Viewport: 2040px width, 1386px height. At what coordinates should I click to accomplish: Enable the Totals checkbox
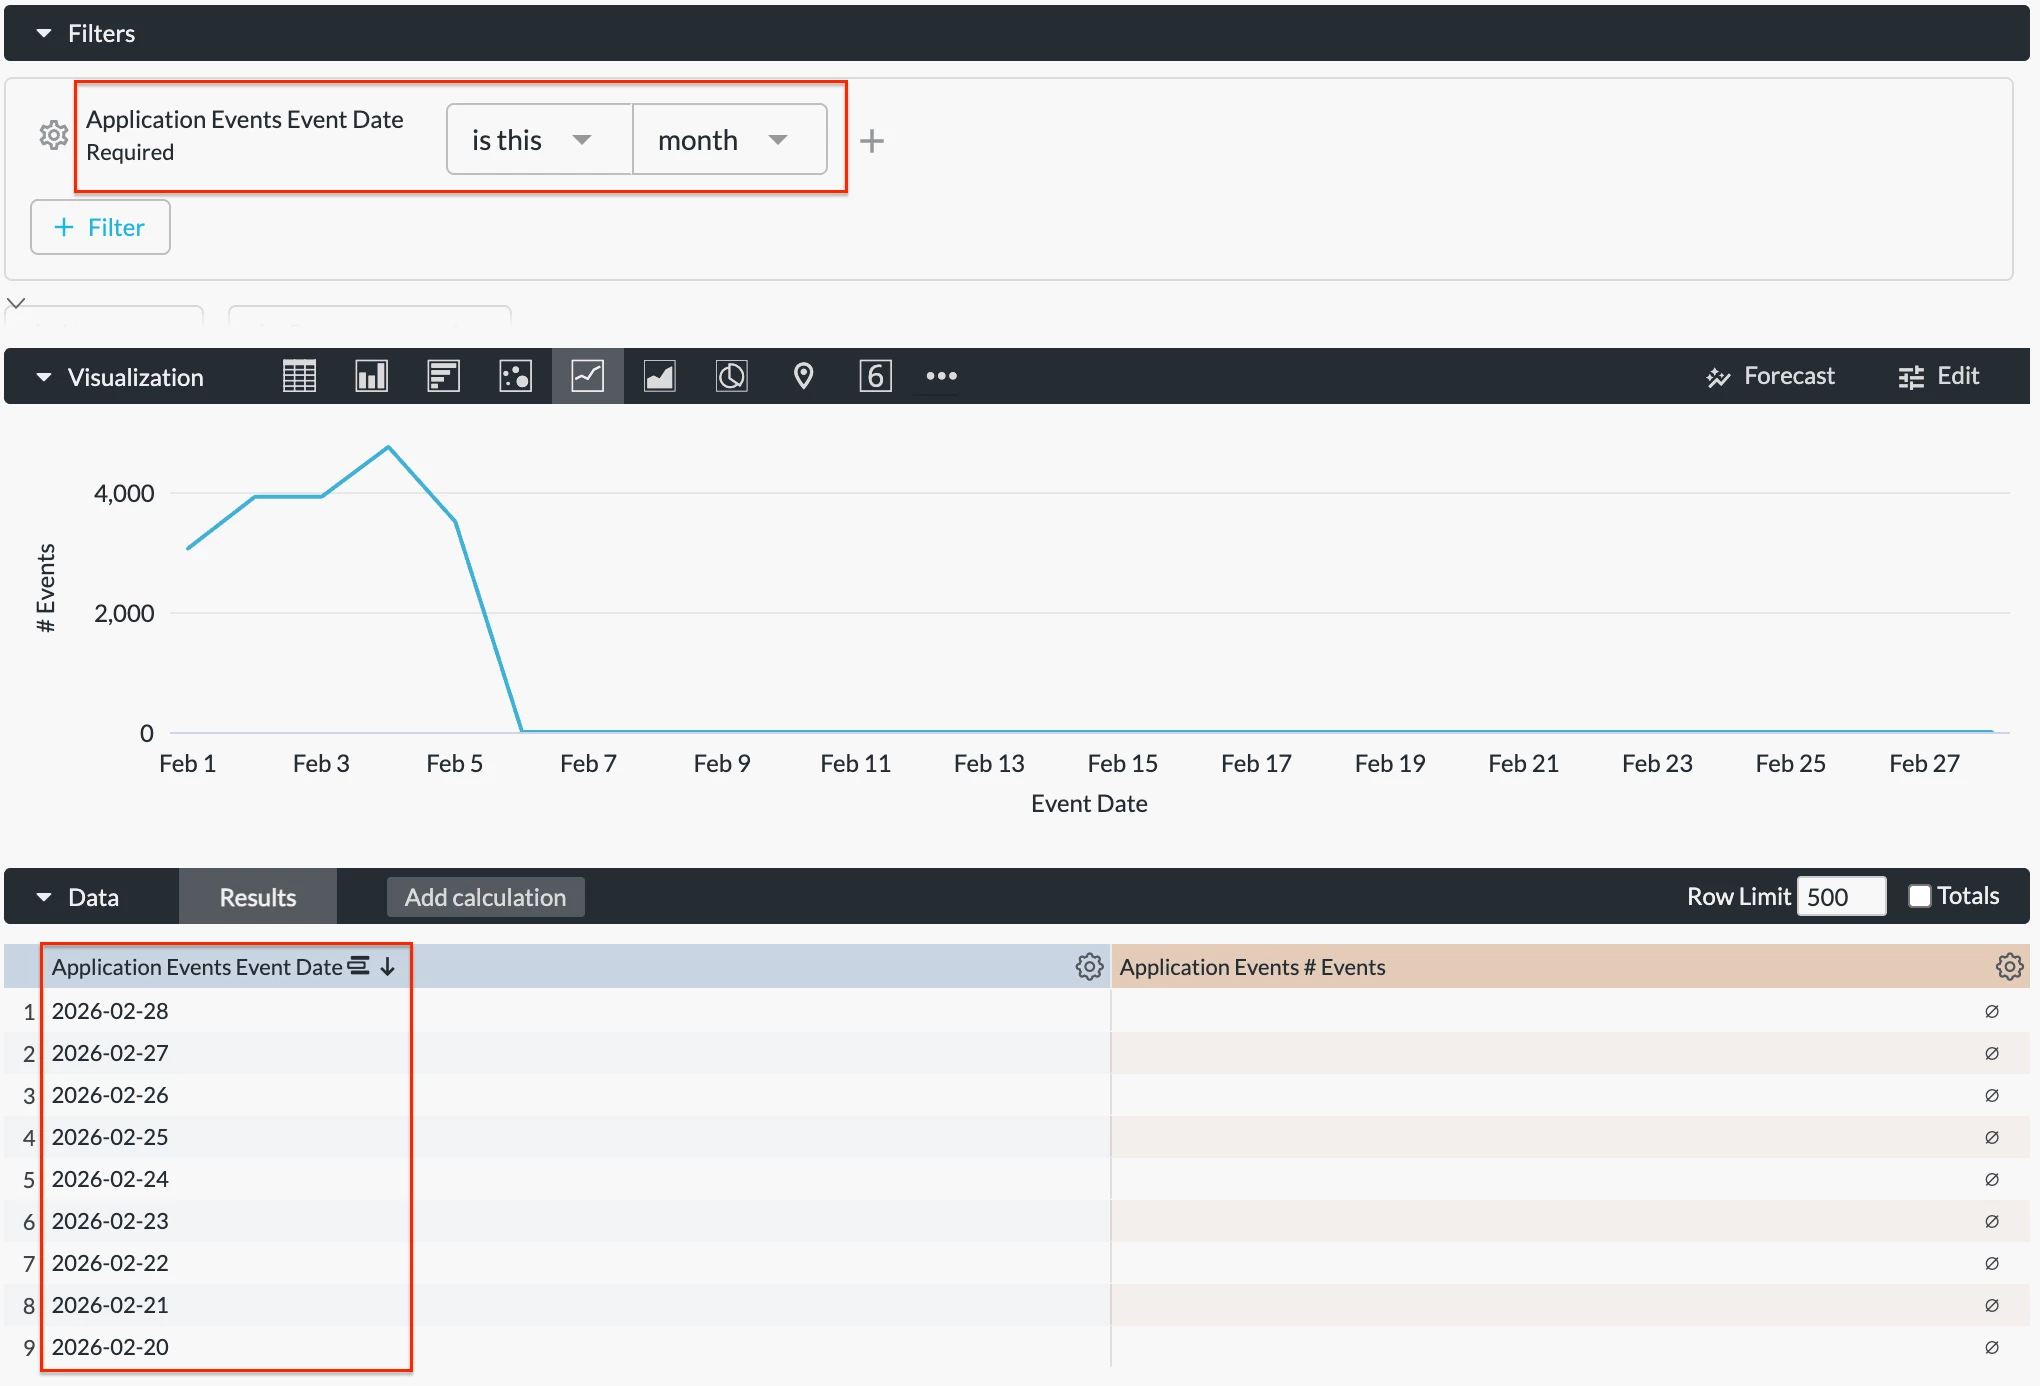pyautogui.click(x=1919, y=896)
